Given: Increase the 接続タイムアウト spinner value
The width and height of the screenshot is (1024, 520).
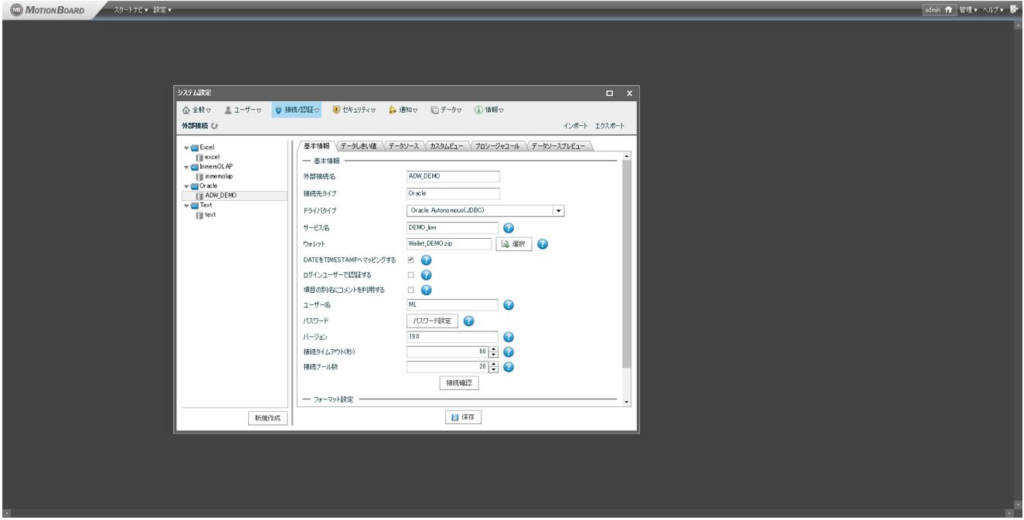Looking at the screenshot, I should click(x=494, y=349).
